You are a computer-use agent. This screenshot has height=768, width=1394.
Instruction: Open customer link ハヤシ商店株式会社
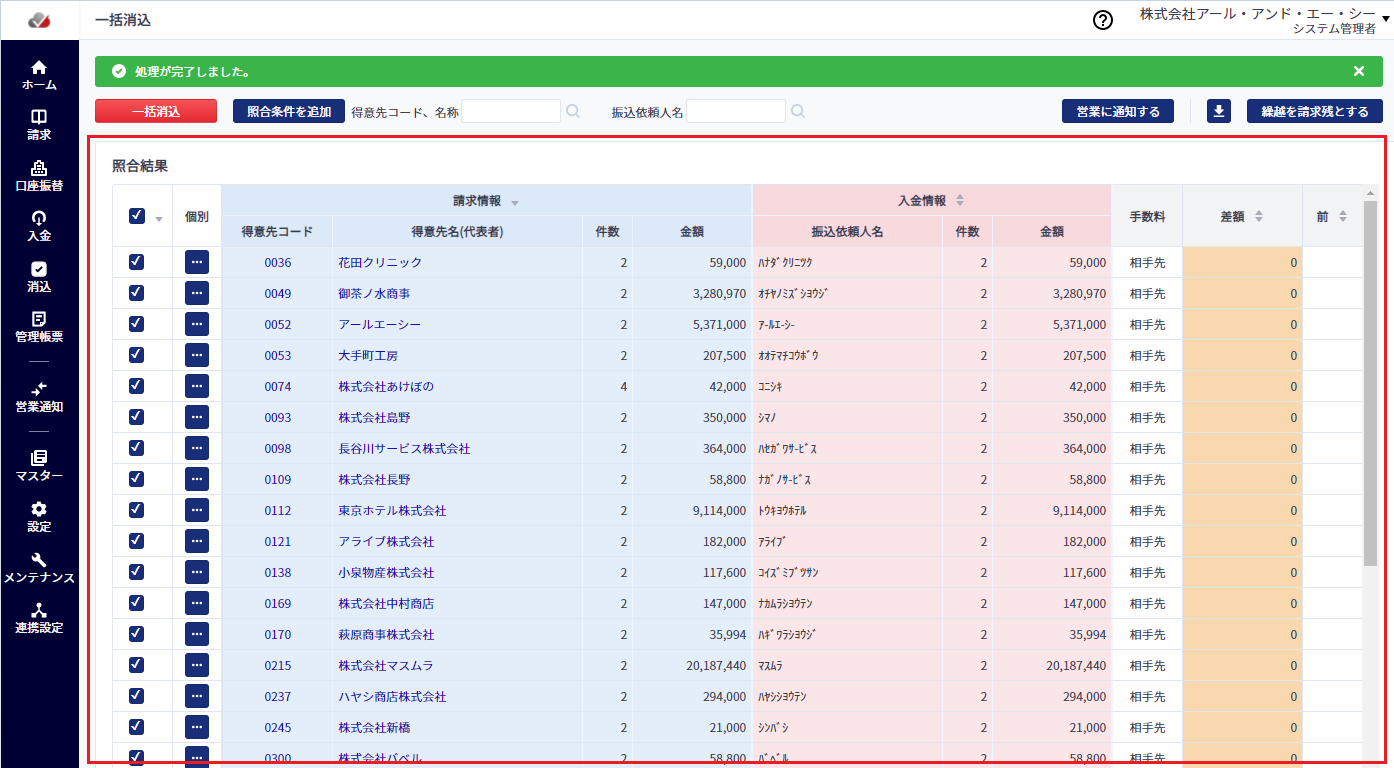(x=392, y=696)
